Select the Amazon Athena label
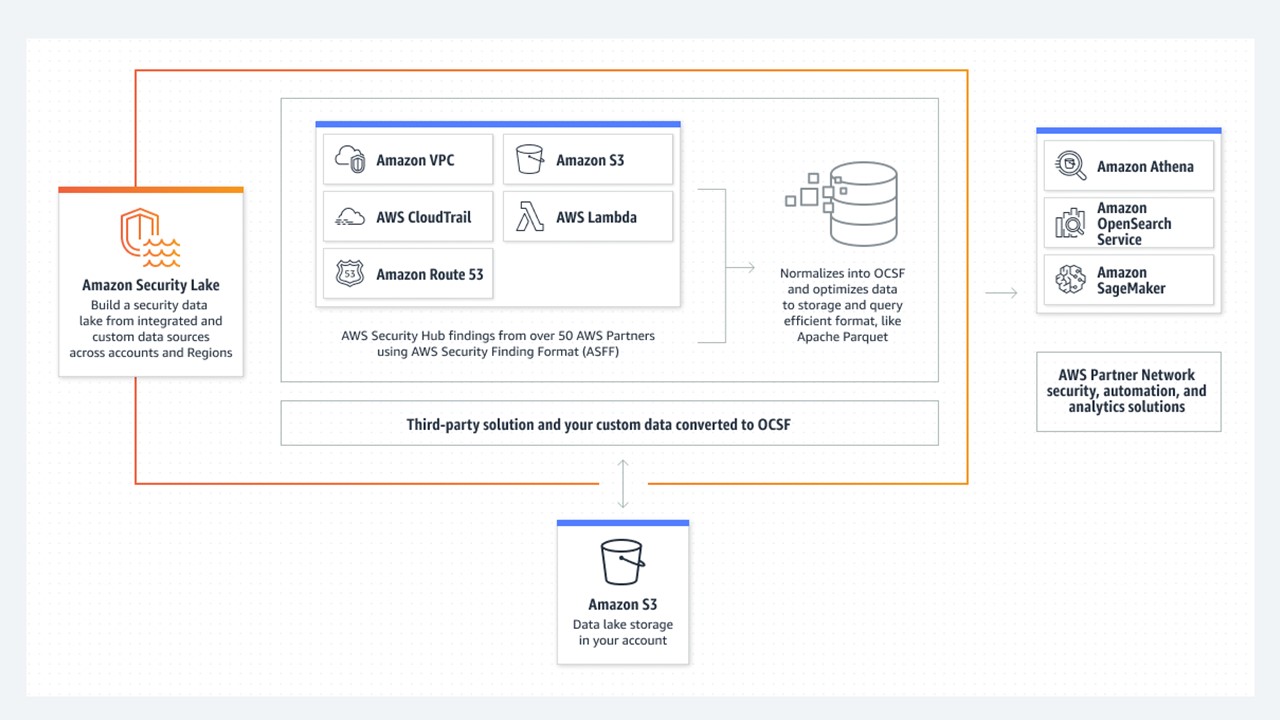Image resolution: width=1280 pixels, height=720 pixels. 1145,167
